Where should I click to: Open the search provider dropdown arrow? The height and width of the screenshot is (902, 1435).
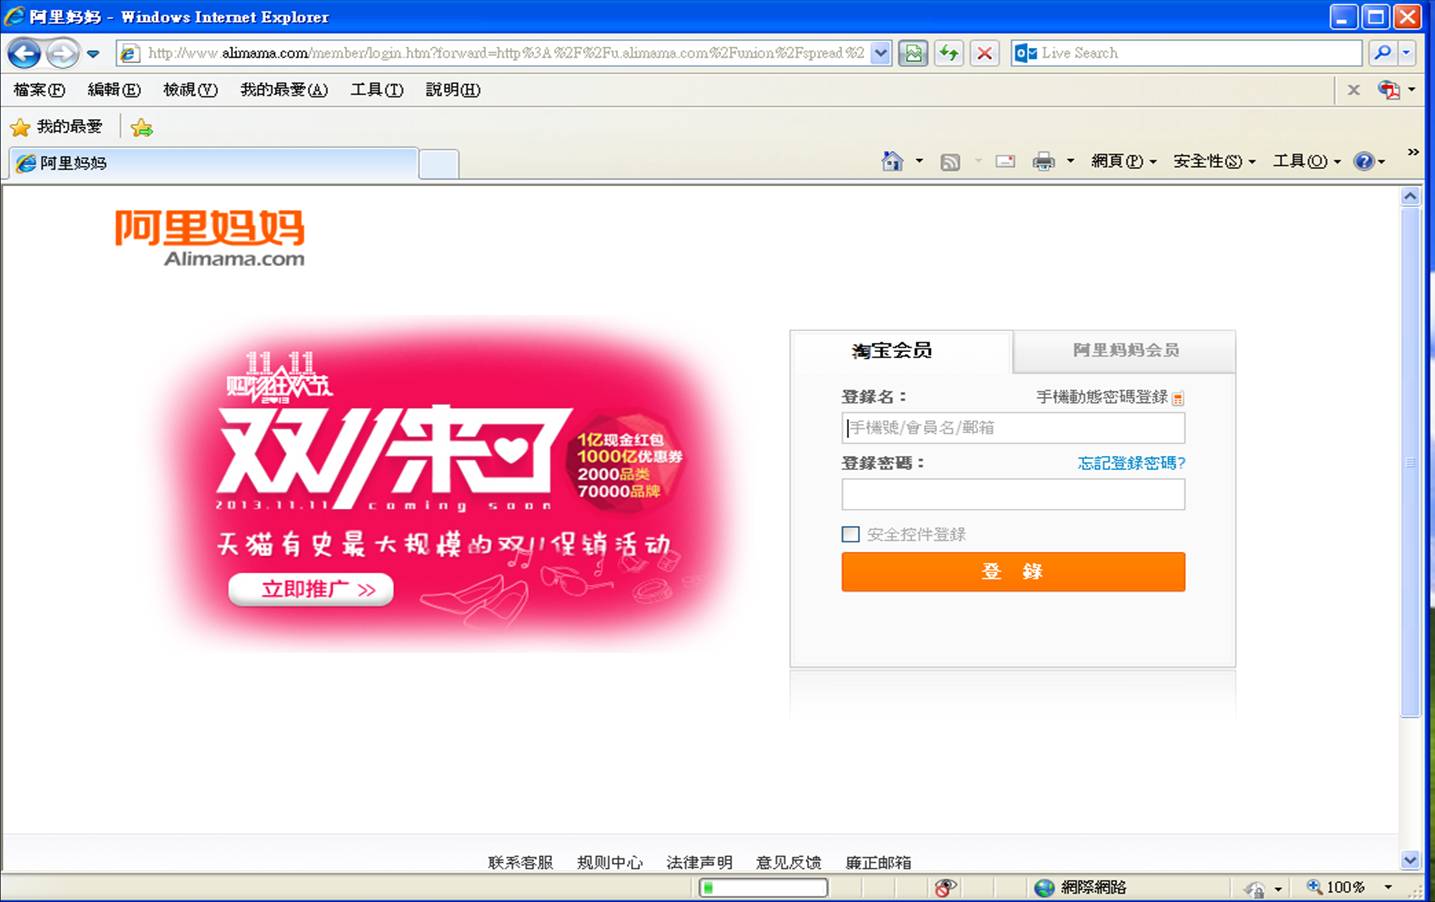pos(1407,53)
